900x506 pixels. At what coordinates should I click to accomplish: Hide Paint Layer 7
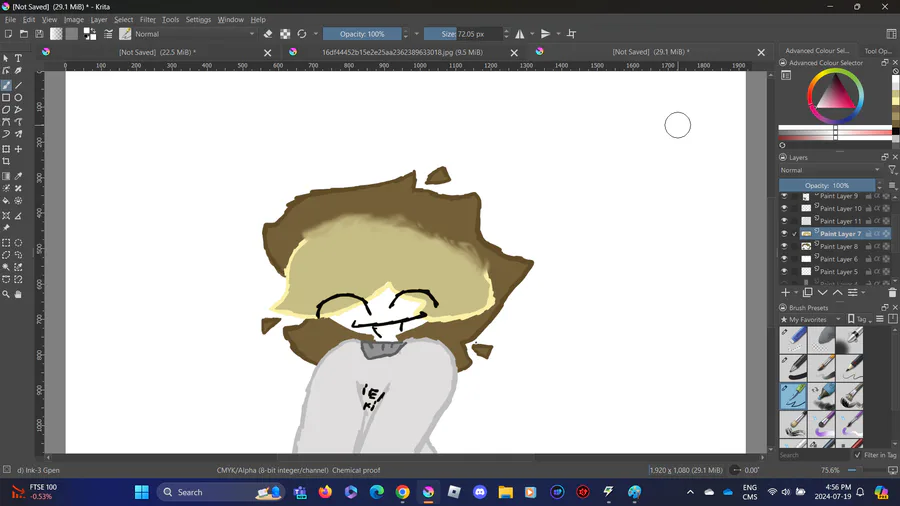coord(784,233)
